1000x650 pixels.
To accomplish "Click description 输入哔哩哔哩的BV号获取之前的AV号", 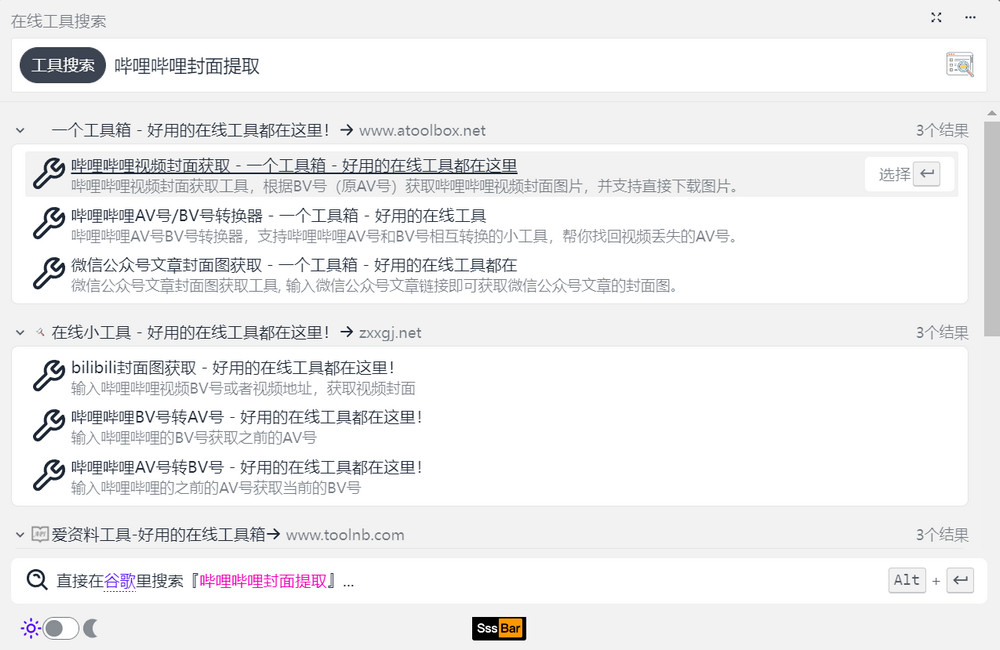I will 193,438.
